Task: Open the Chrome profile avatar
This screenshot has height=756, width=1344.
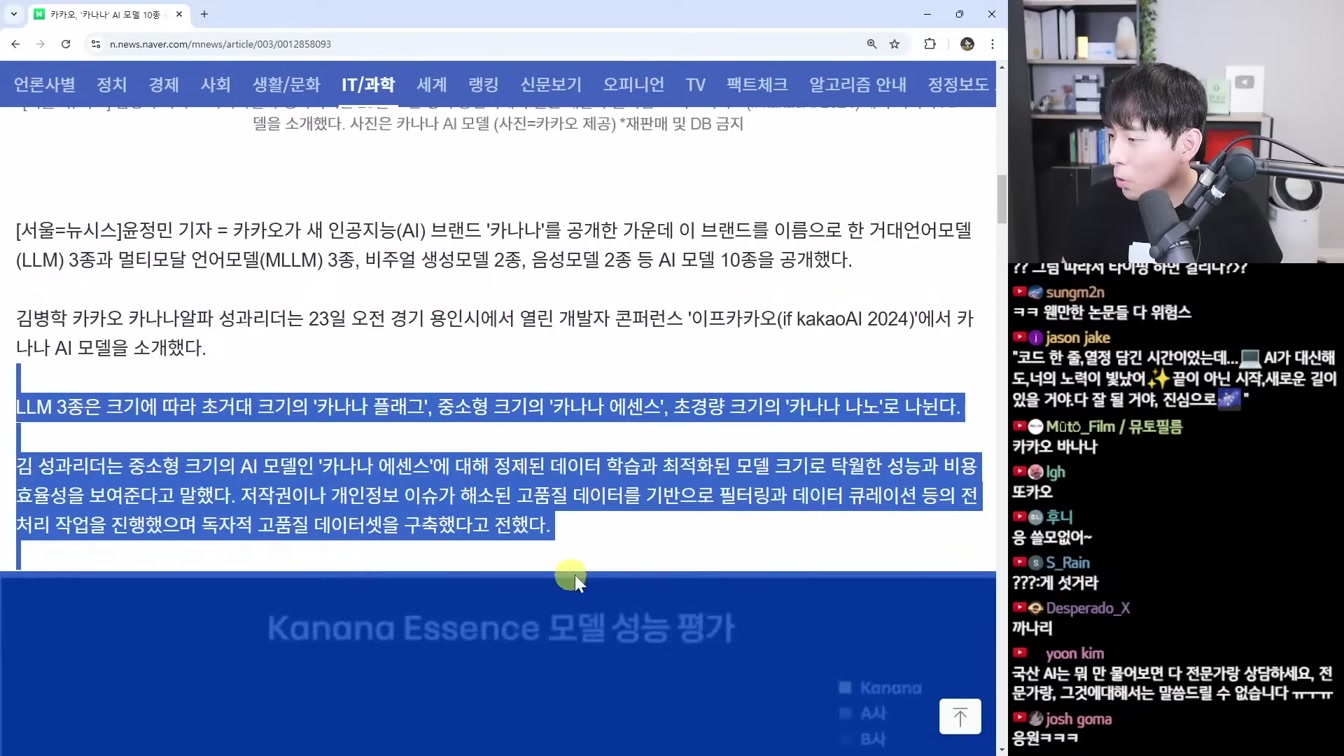Action: click(967, 44)
